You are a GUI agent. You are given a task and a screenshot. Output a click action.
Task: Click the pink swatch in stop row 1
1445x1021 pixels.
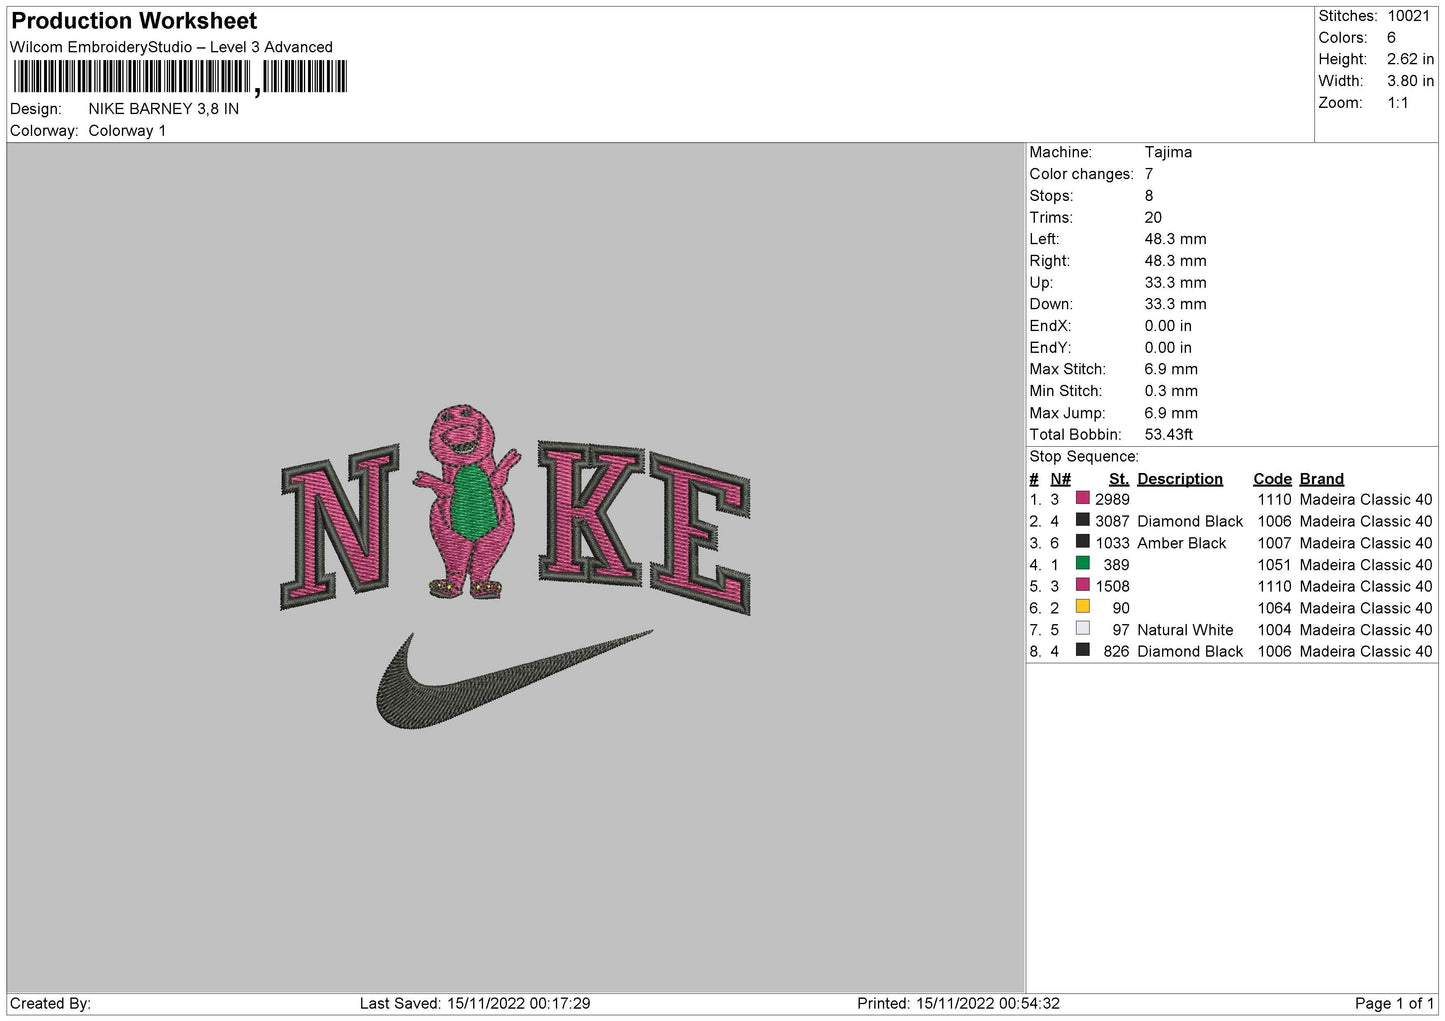(1082, 498)
